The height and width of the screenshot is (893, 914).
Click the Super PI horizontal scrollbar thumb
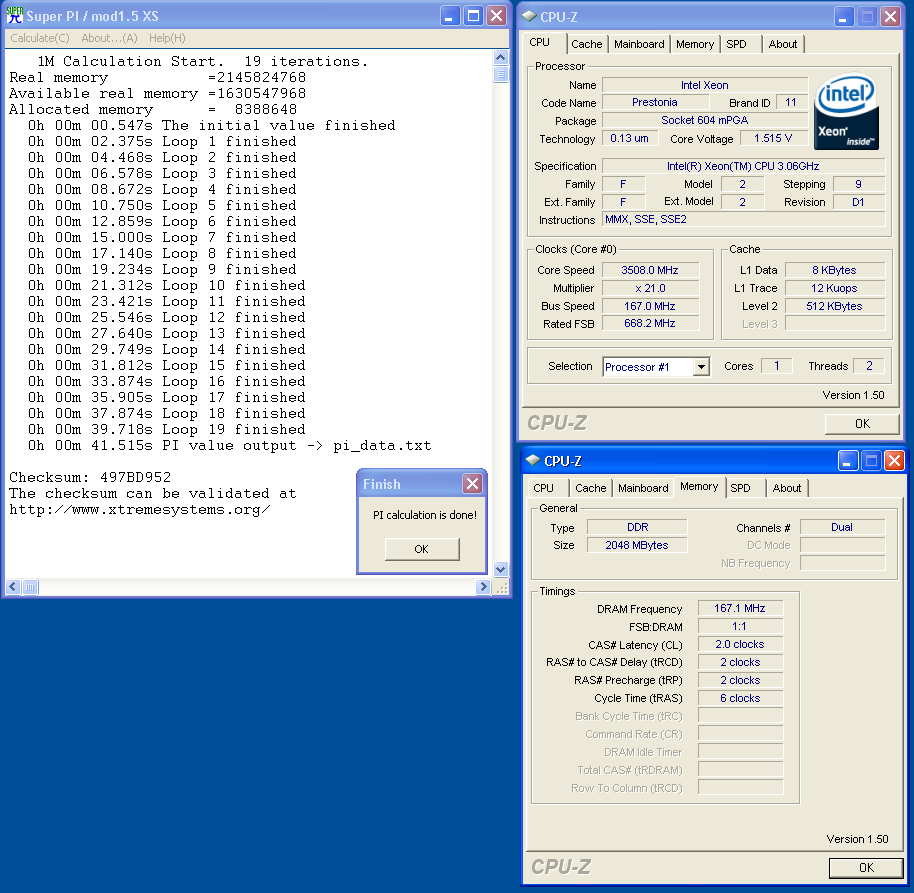[x=30, y=587]
